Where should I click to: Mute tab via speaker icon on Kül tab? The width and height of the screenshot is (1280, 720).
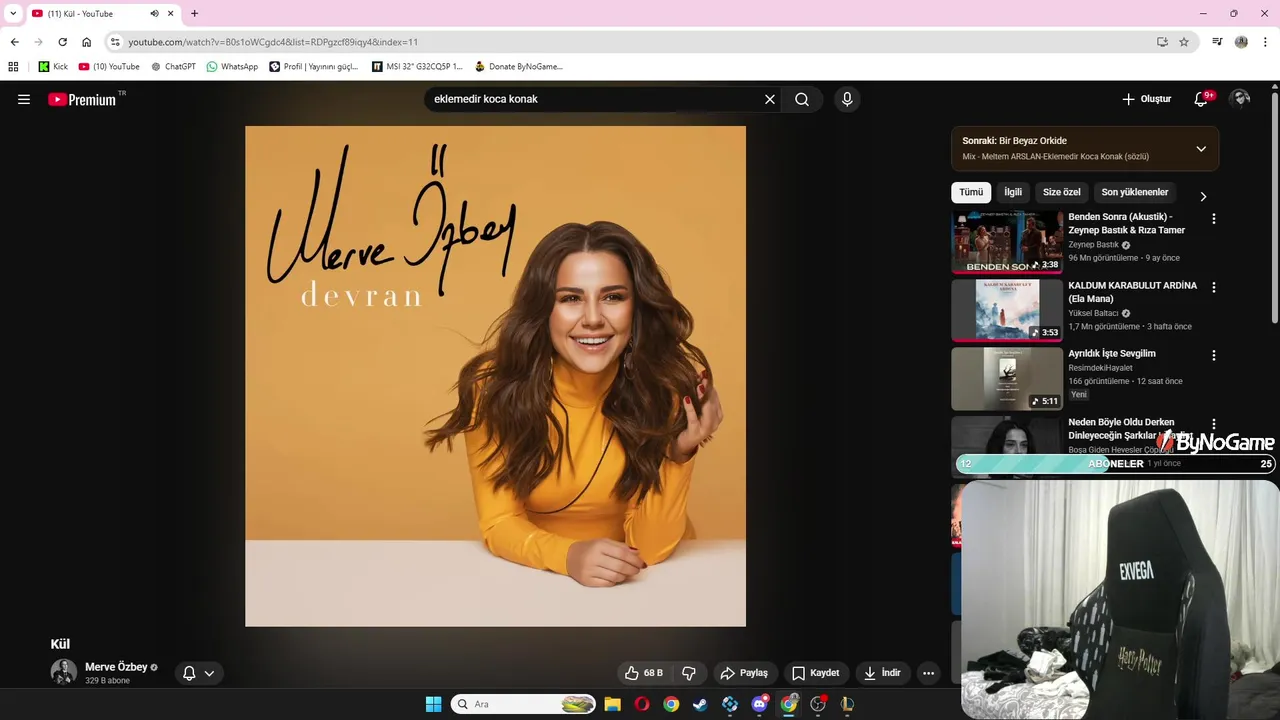(155, 14)
